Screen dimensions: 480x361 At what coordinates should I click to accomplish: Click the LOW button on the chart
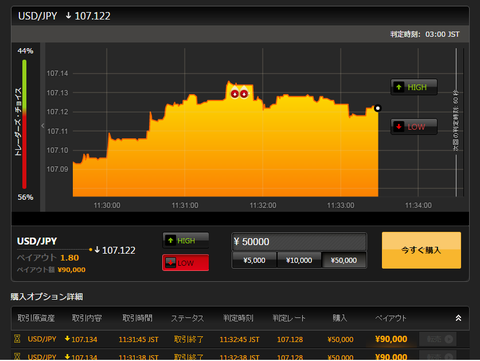[414, 127]
